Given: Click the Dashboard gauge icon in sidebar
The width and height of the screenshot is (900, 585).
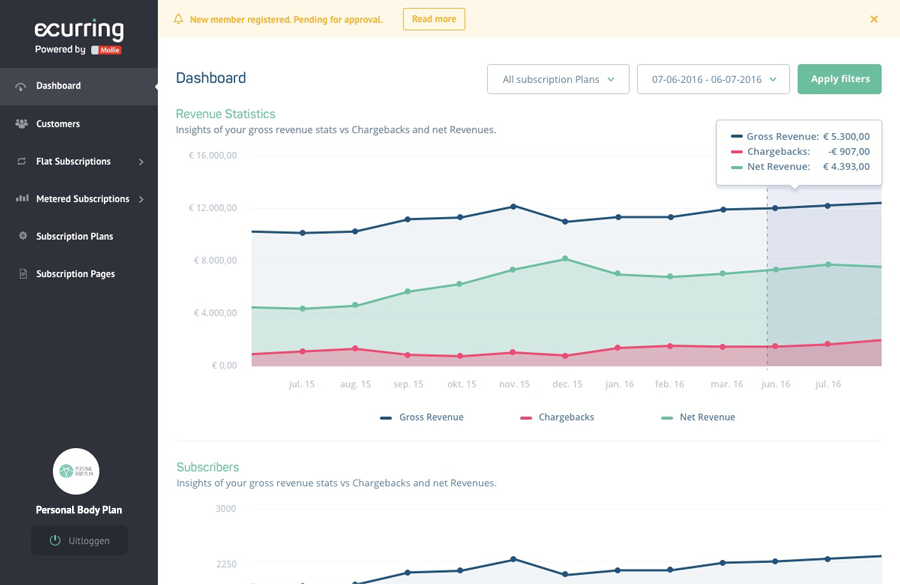Looking at the screenshot, I should pos(21,86).
